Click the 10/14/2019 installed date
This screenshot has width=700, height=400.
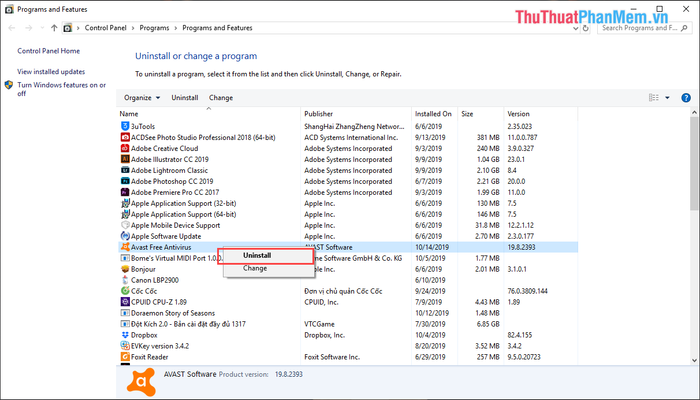tap(432, 247)
